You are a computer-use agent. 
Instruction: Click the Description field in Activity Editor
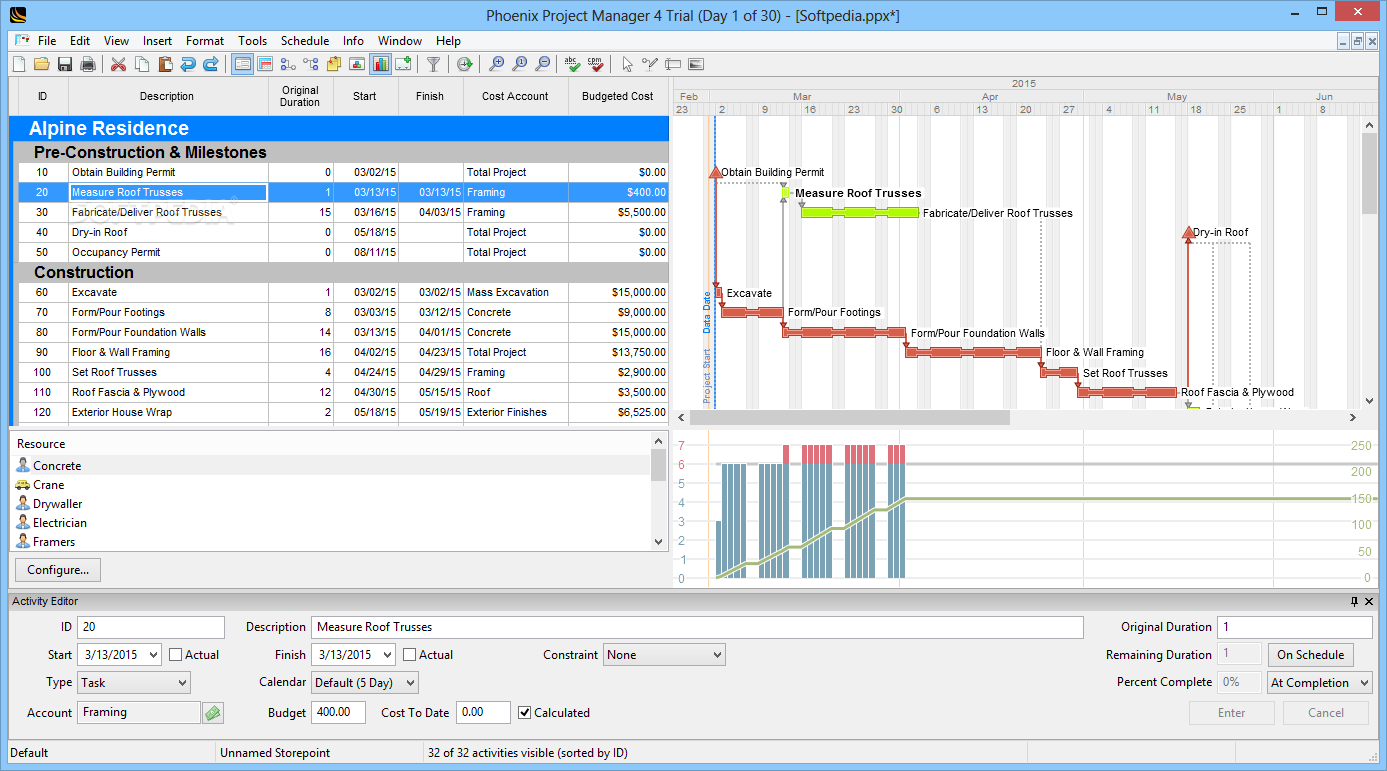click(697, 627)
